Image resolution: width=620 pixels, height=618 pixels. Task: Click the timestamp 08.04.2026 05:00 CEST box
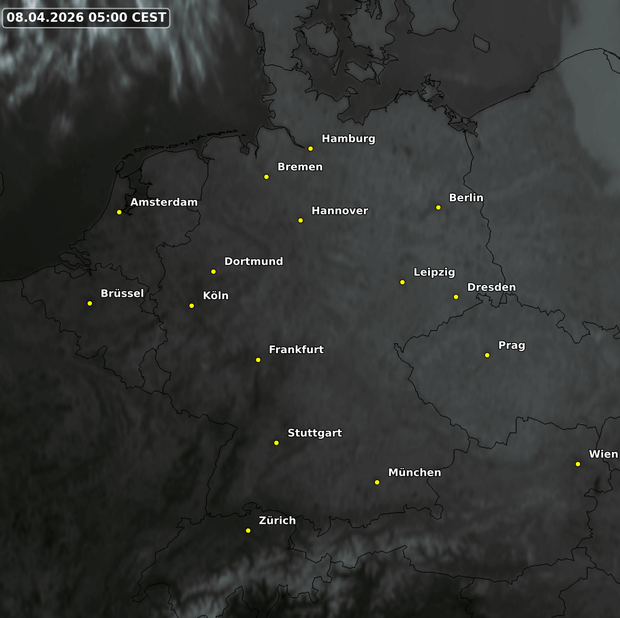point(86,18)
